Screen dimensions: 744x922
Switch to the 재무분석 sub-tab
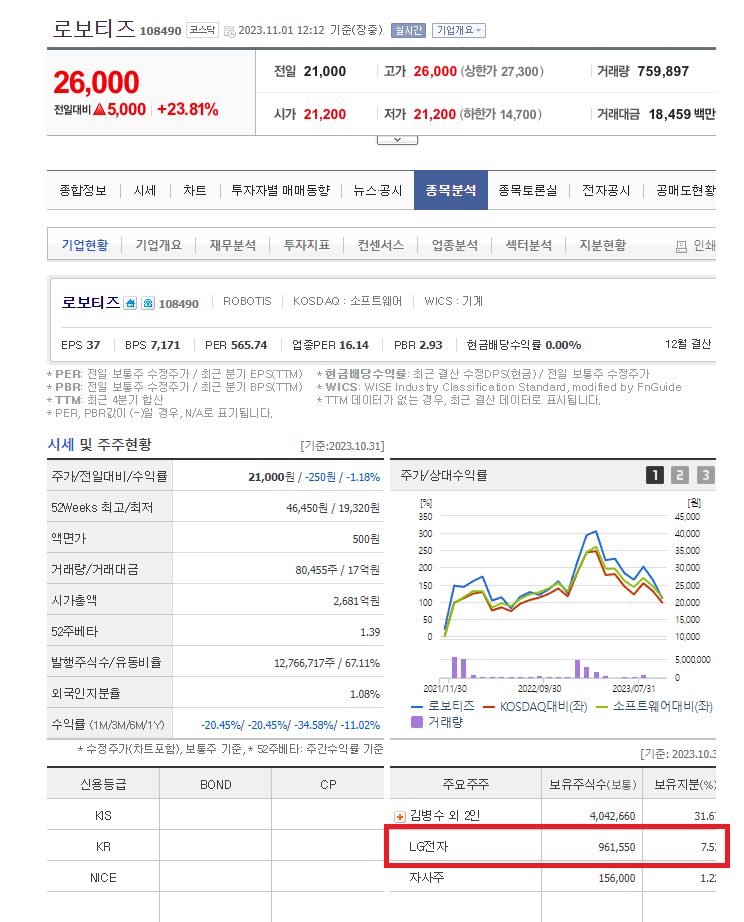(x=232, y=245)
